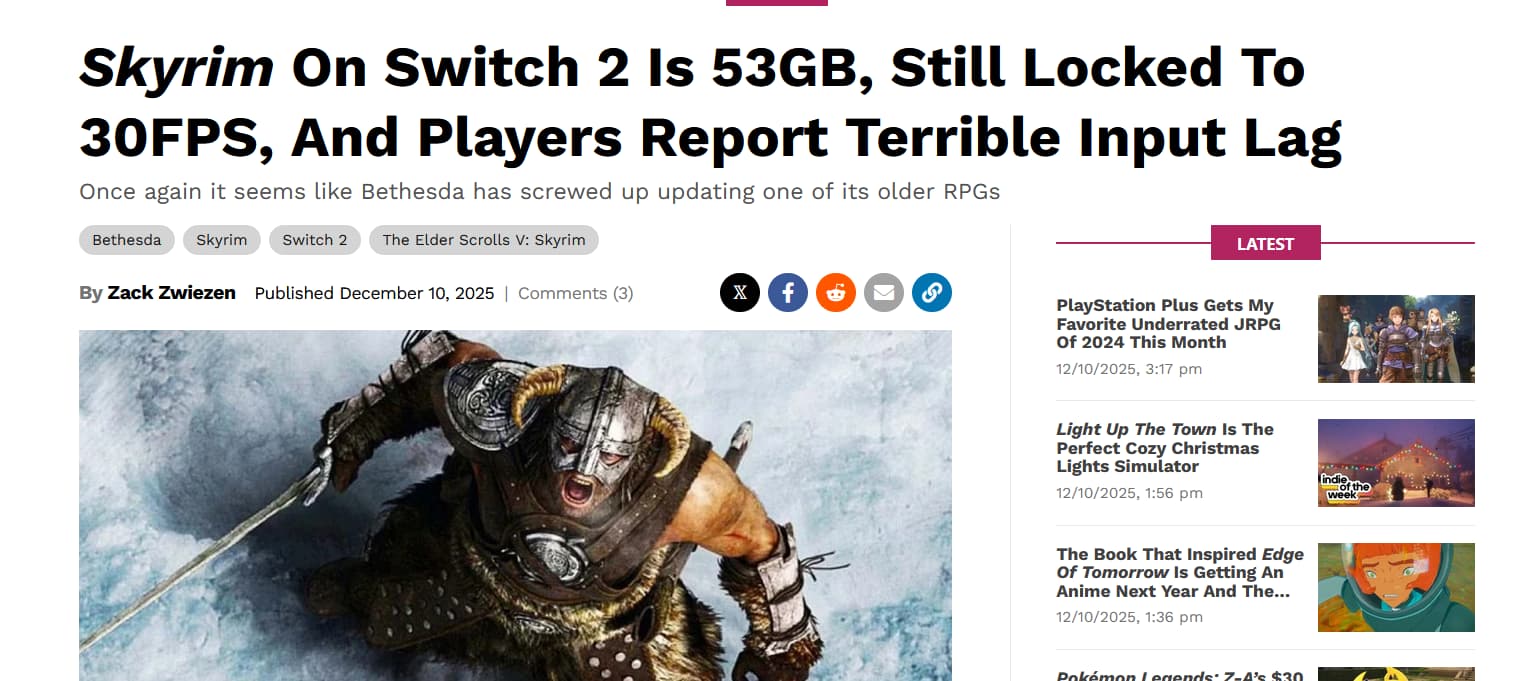The image size is (1536, 681).
Task: Jump to Comments (3)
Action: [576, 293]
